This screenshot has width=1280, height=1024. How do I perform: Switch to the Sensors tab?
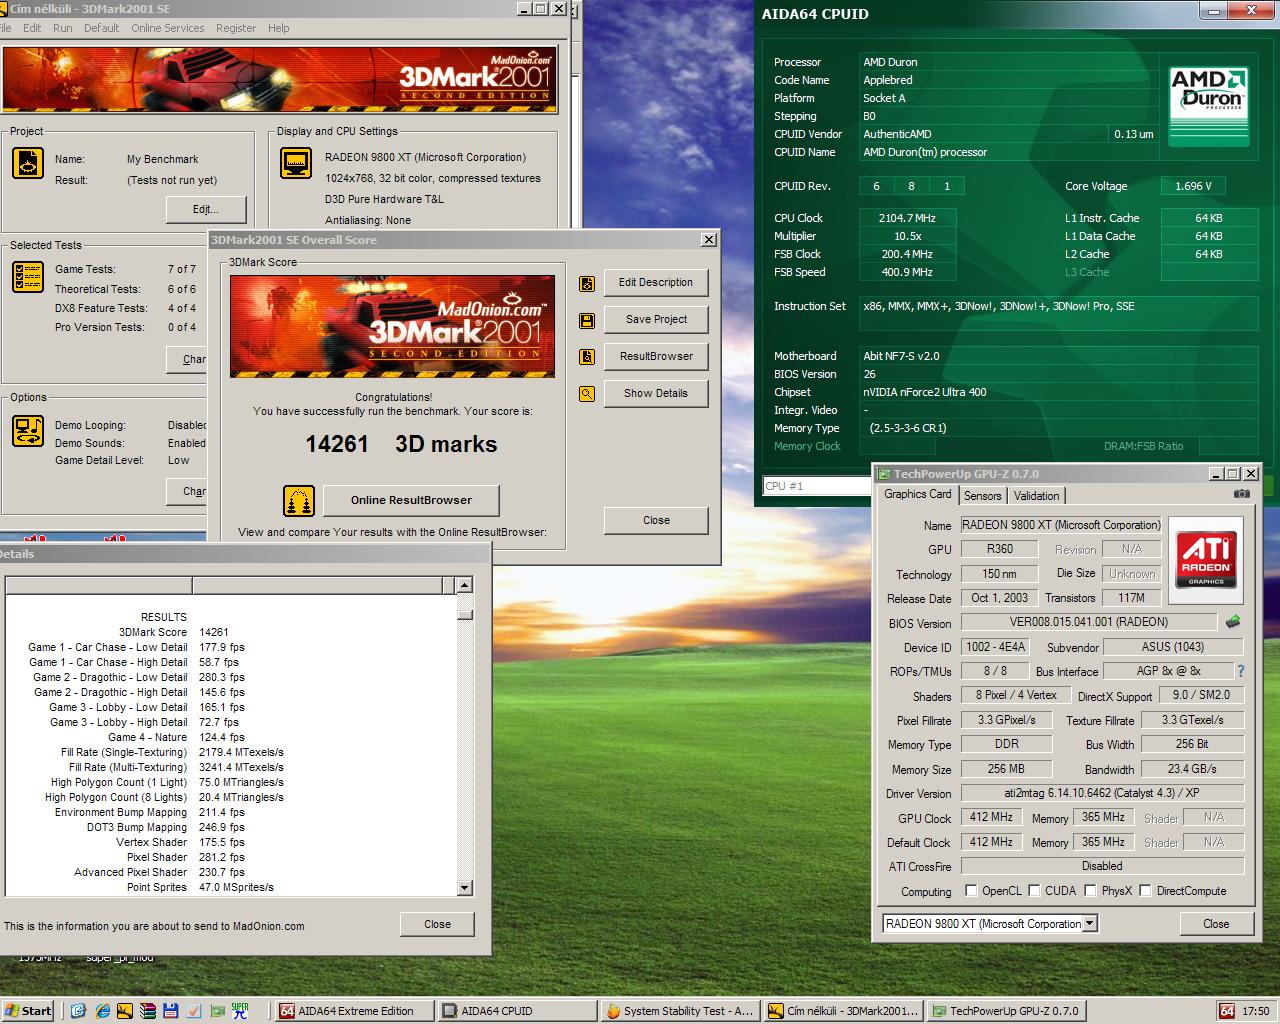982,496
